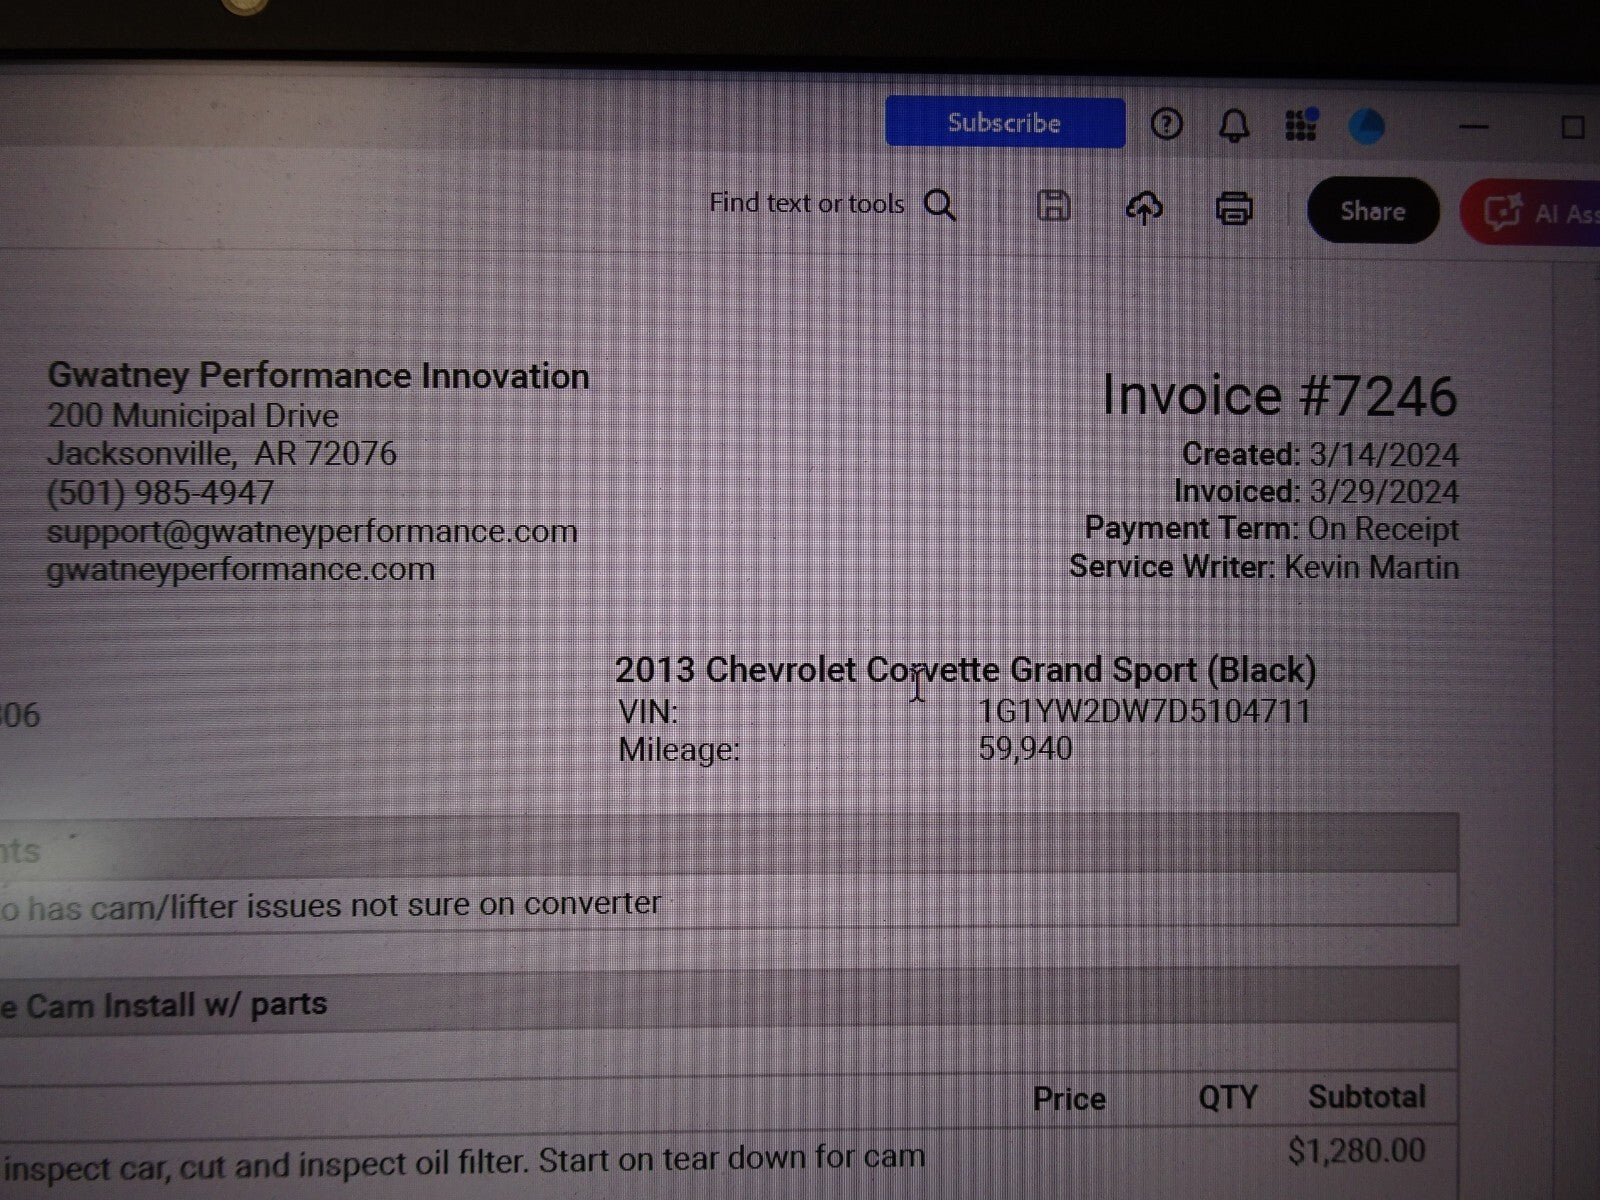
Task: Click the magnifying glass search icon
Action: [939, 206]
